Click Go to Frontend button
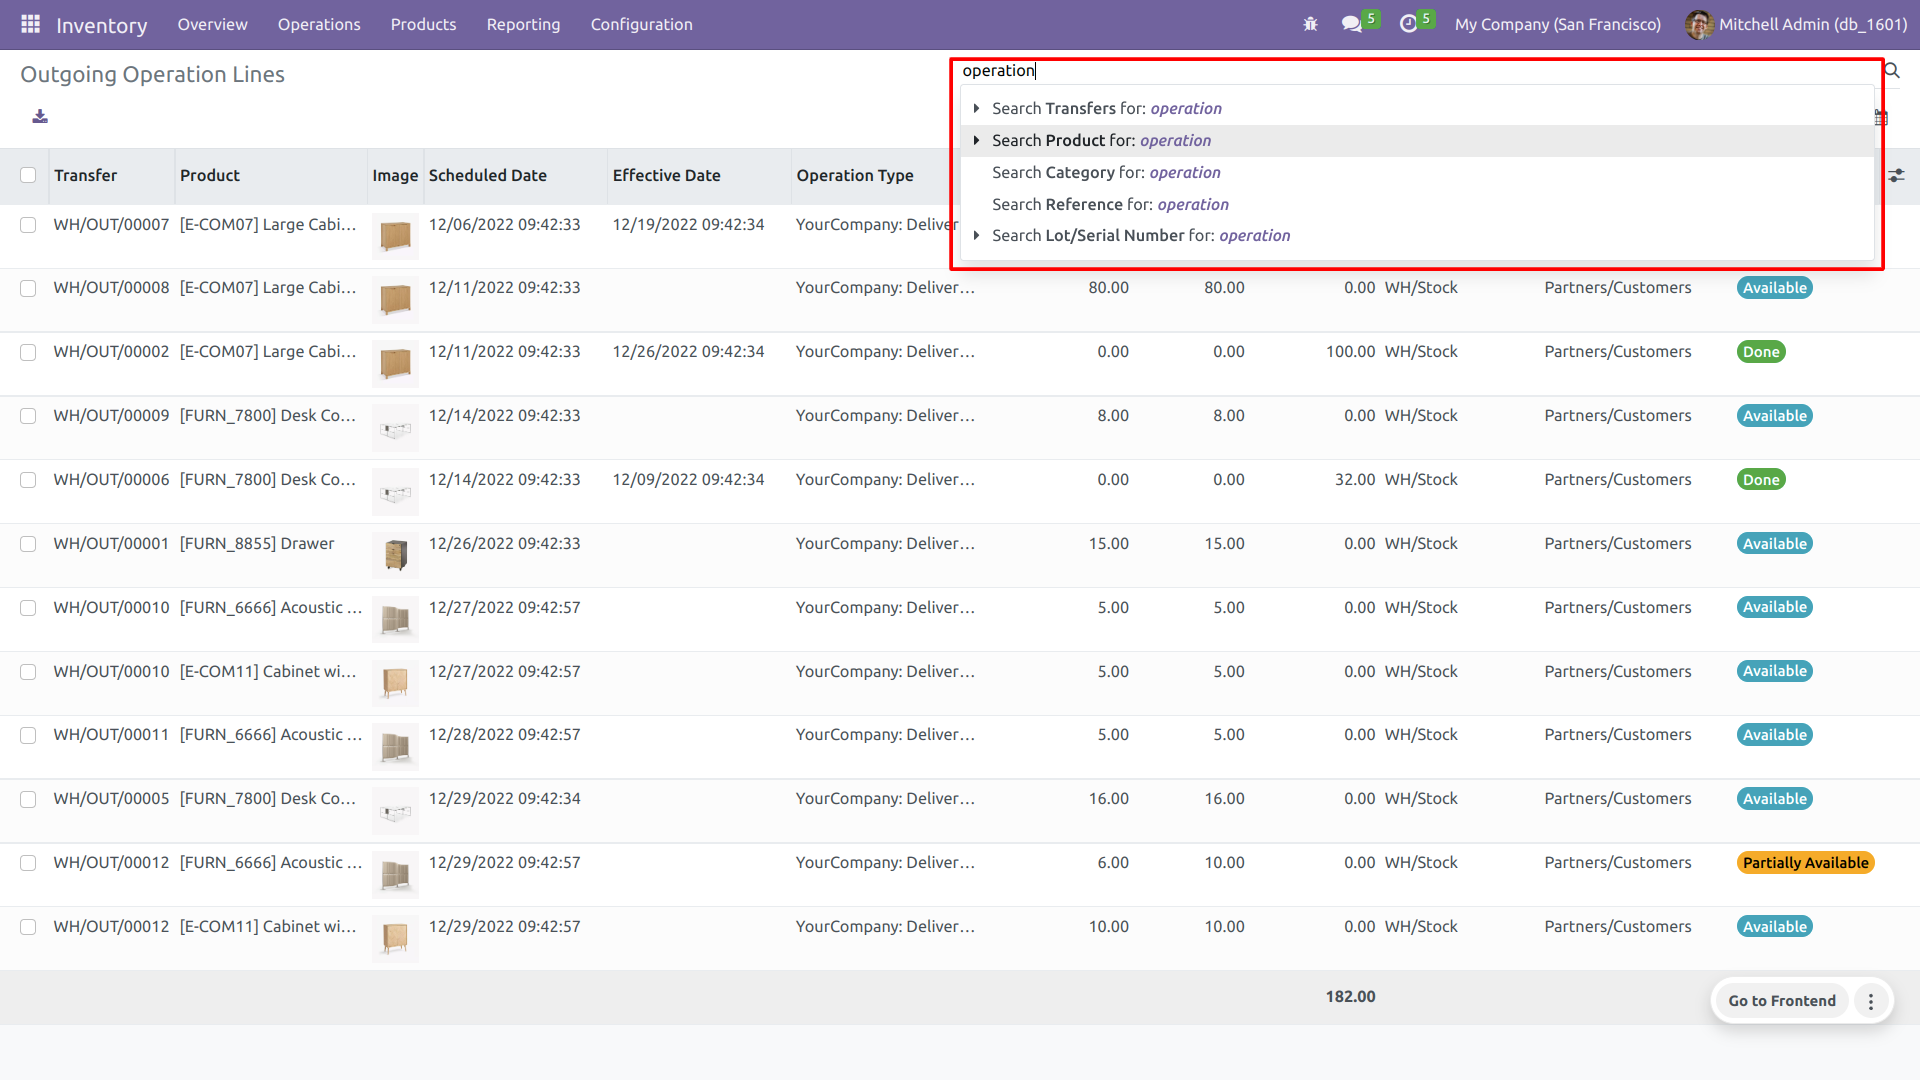Viewport: 1920px width, 1080px height. coord(1781,1001)
